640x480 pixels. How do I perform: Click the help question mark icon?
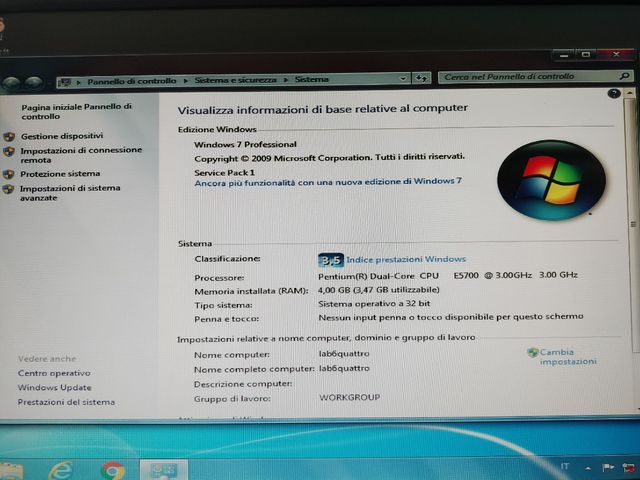pyautogui.click(x=614, y=93)
